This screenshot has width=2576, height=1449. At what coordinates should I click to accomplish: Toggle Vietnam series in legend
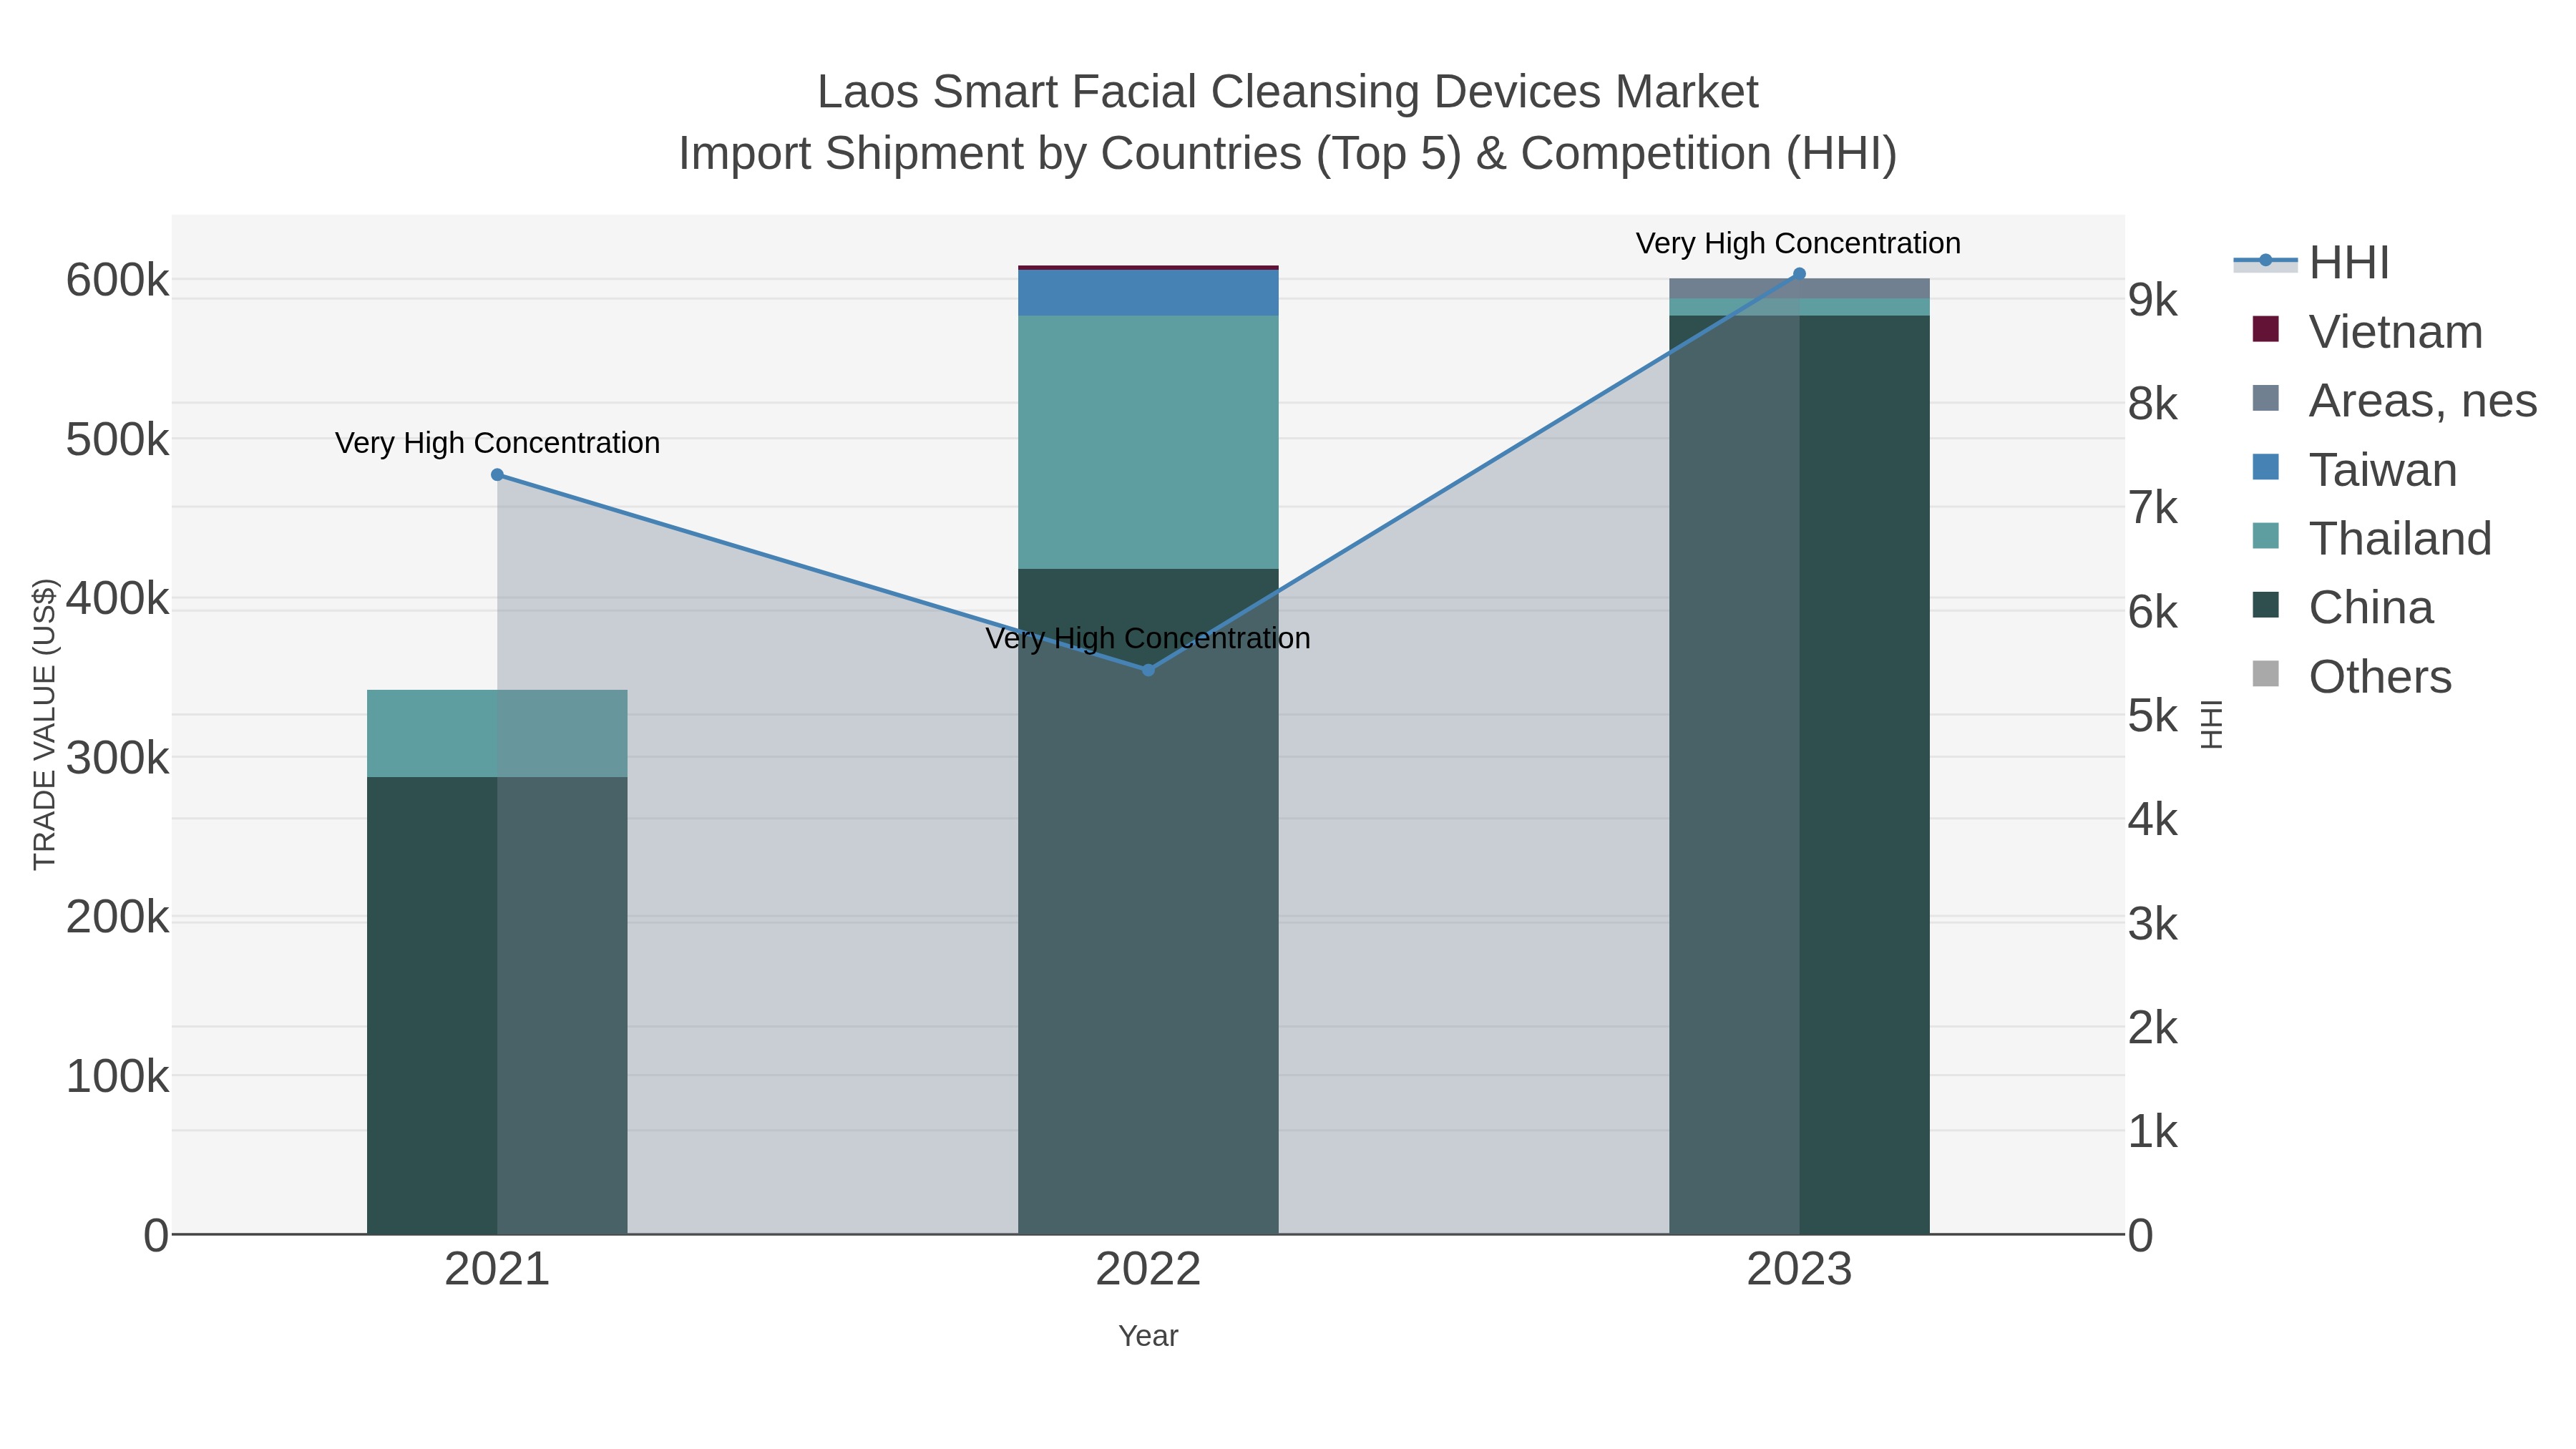pos(2367,331)
